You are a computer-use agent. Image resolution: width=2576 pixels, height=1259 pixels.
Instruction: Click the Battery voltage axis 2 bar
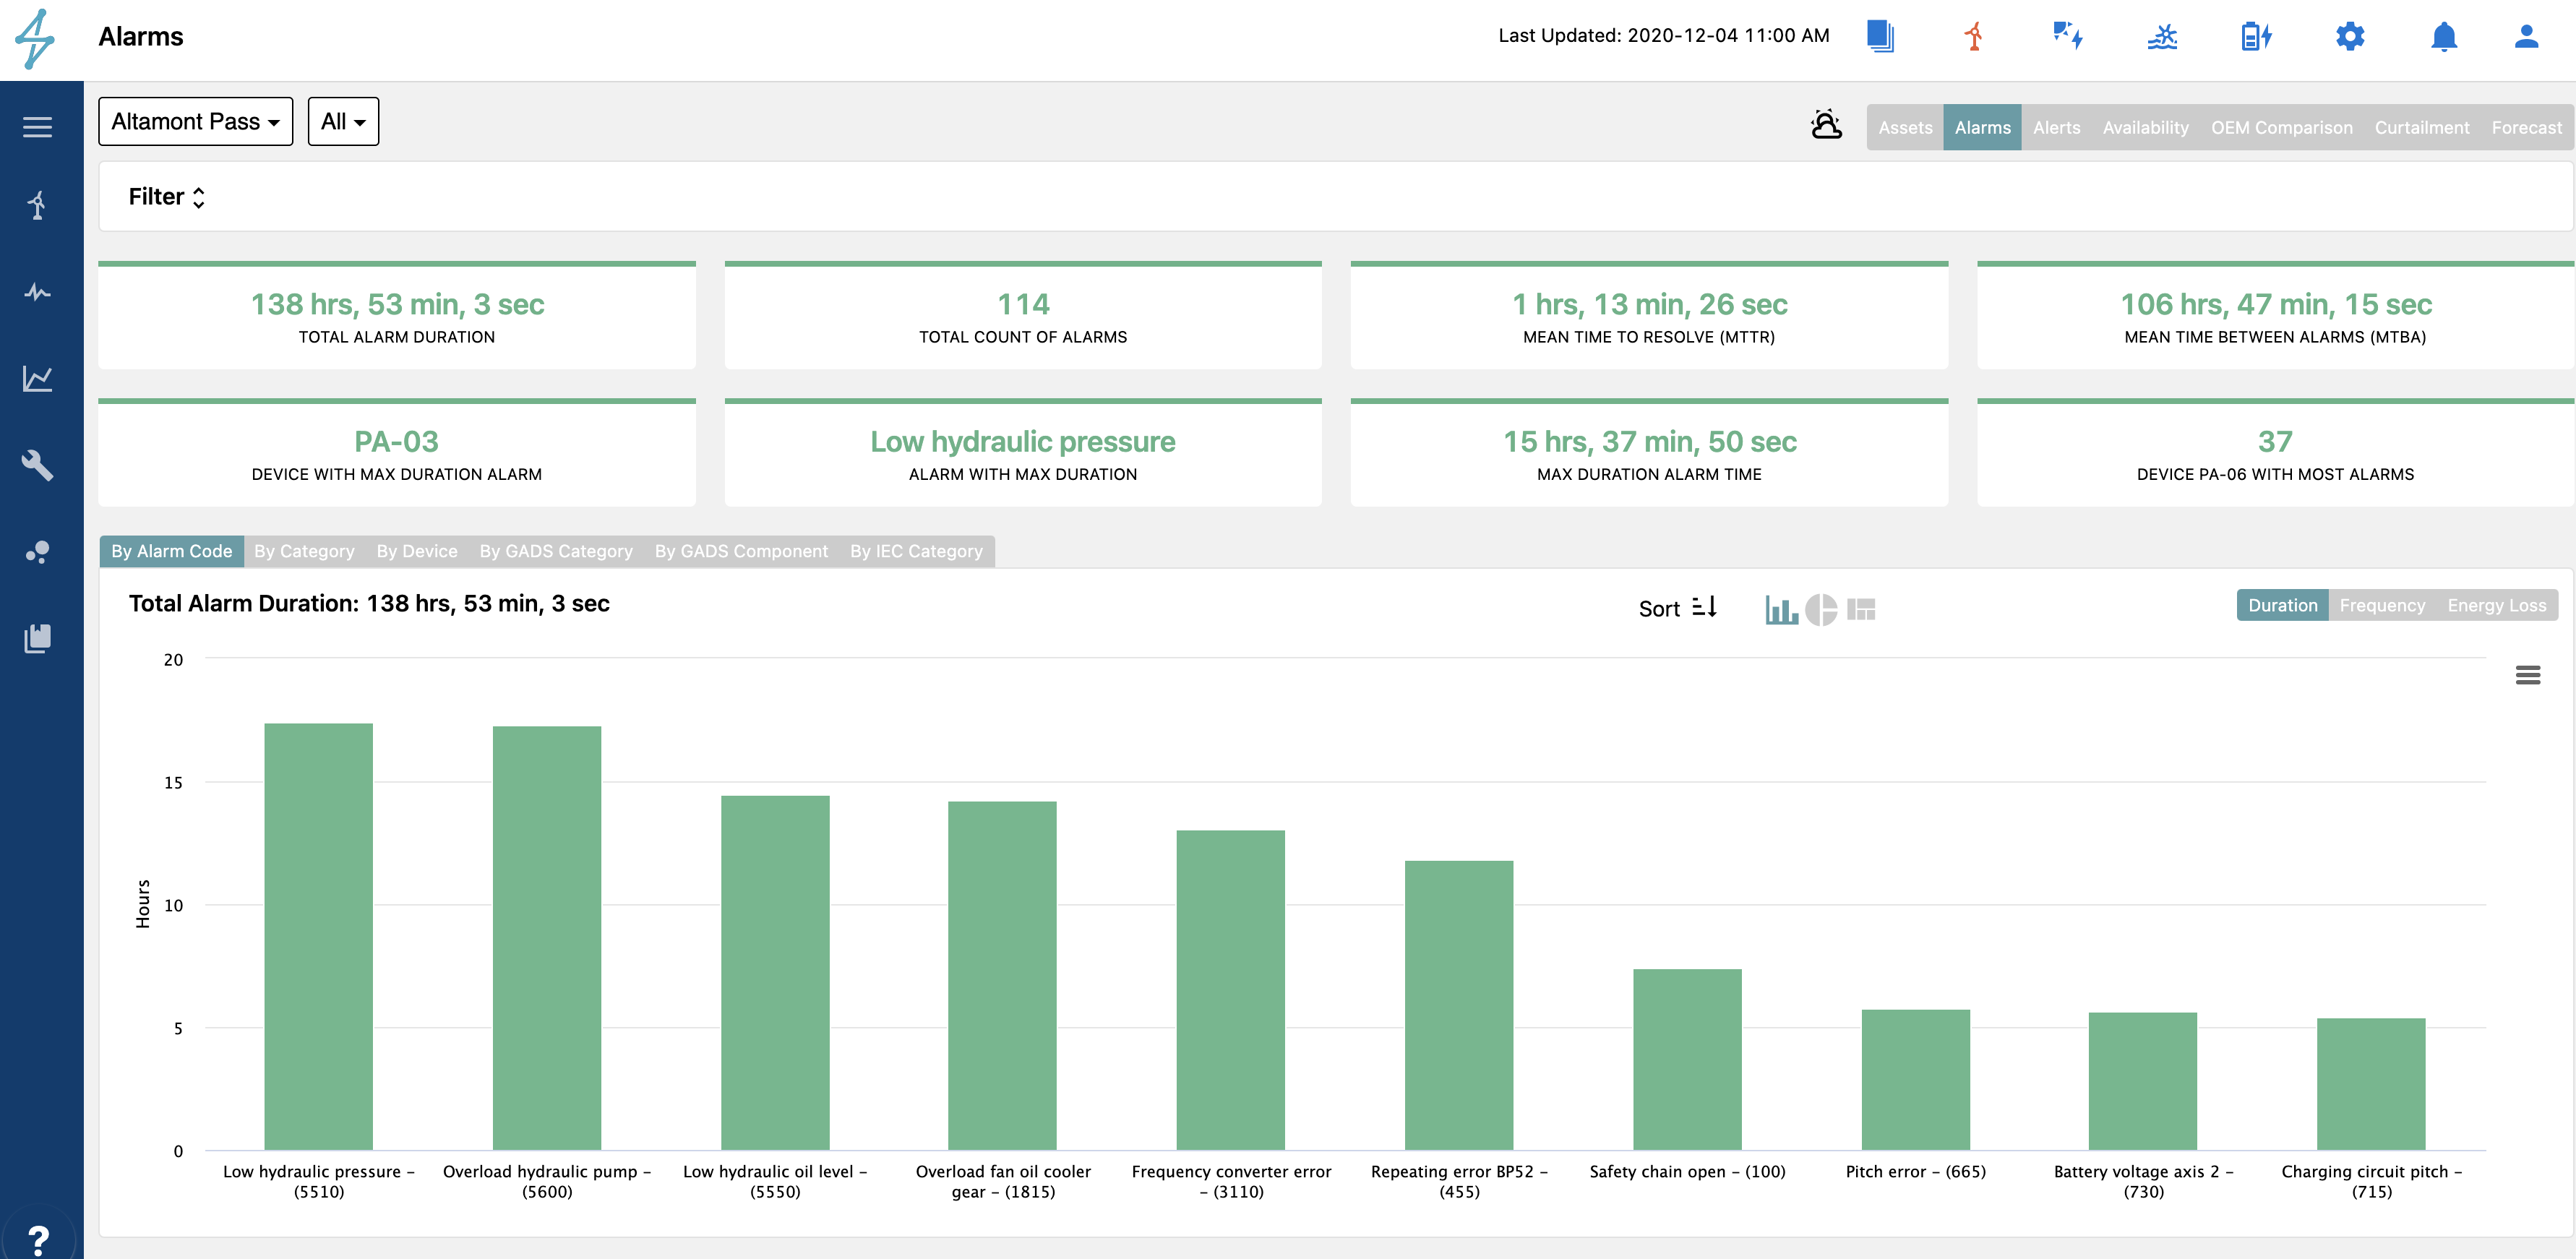2143,1081
